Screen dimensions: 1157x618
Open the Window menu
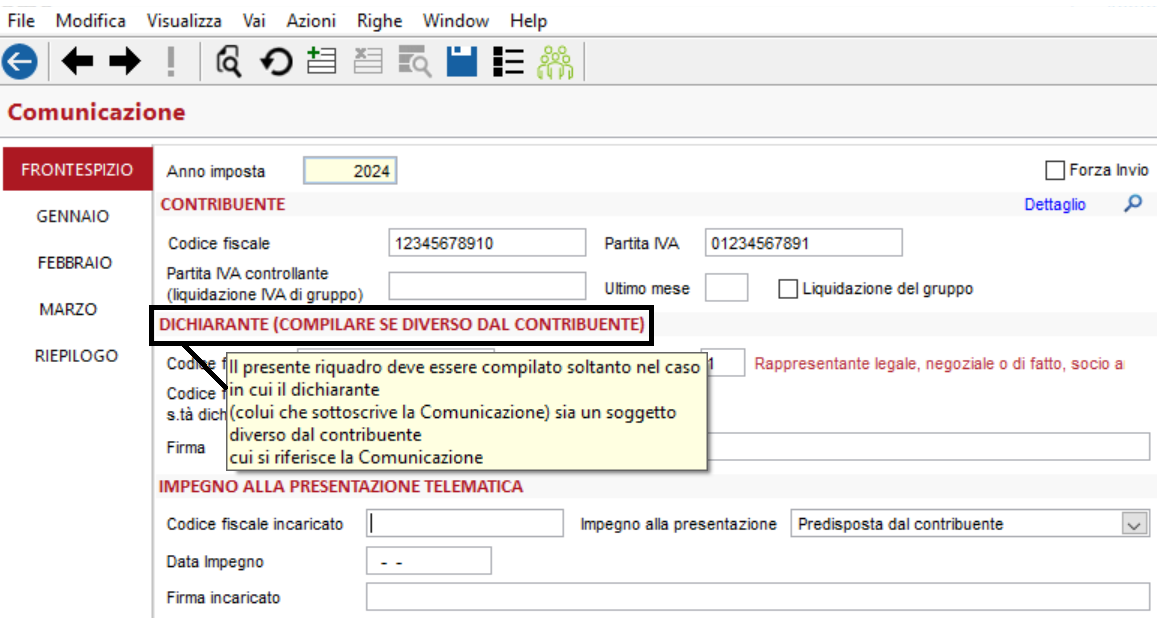(x=455, y=21)
